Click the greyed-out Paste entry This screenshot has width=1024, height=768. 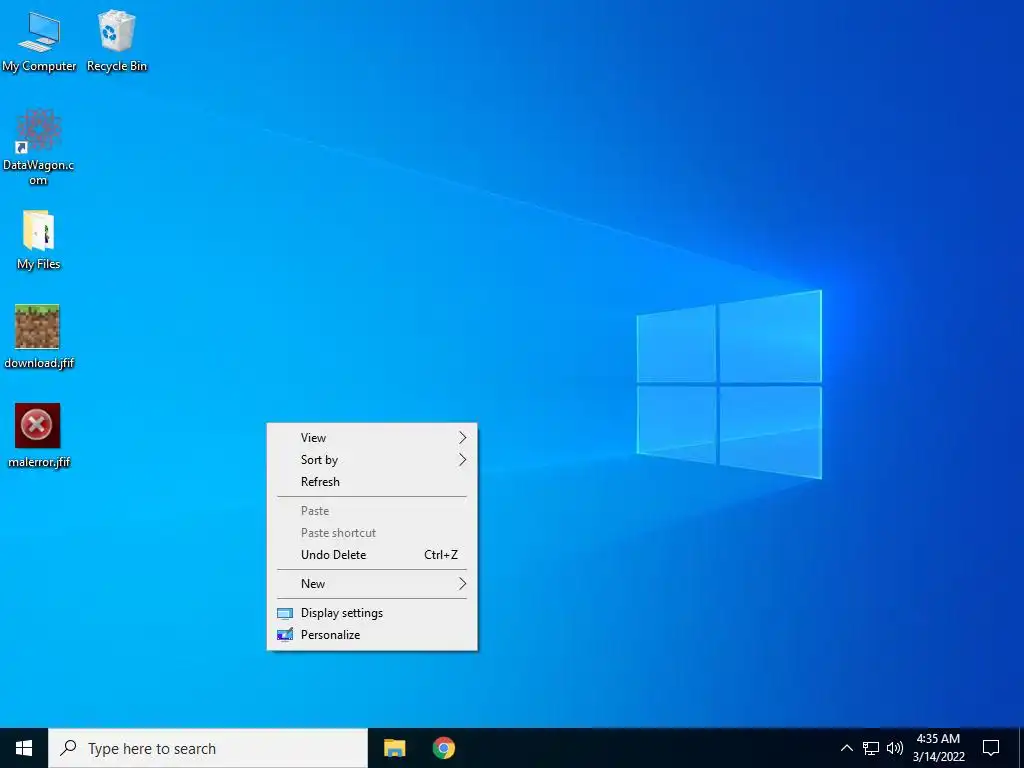click(372, 511)
